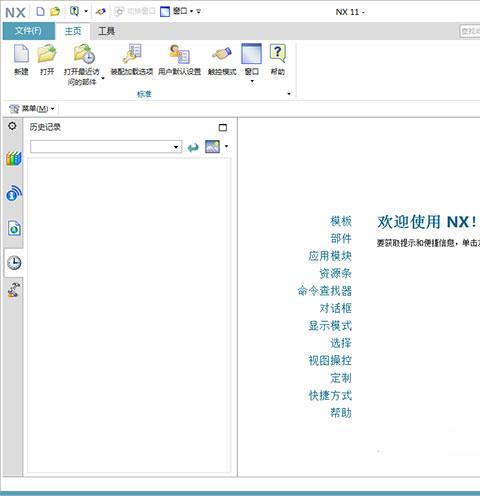Viewport: 480px width, 496px height.
Task: Expand the view style arrow in History panel
Action: click(x=226, y=146)
